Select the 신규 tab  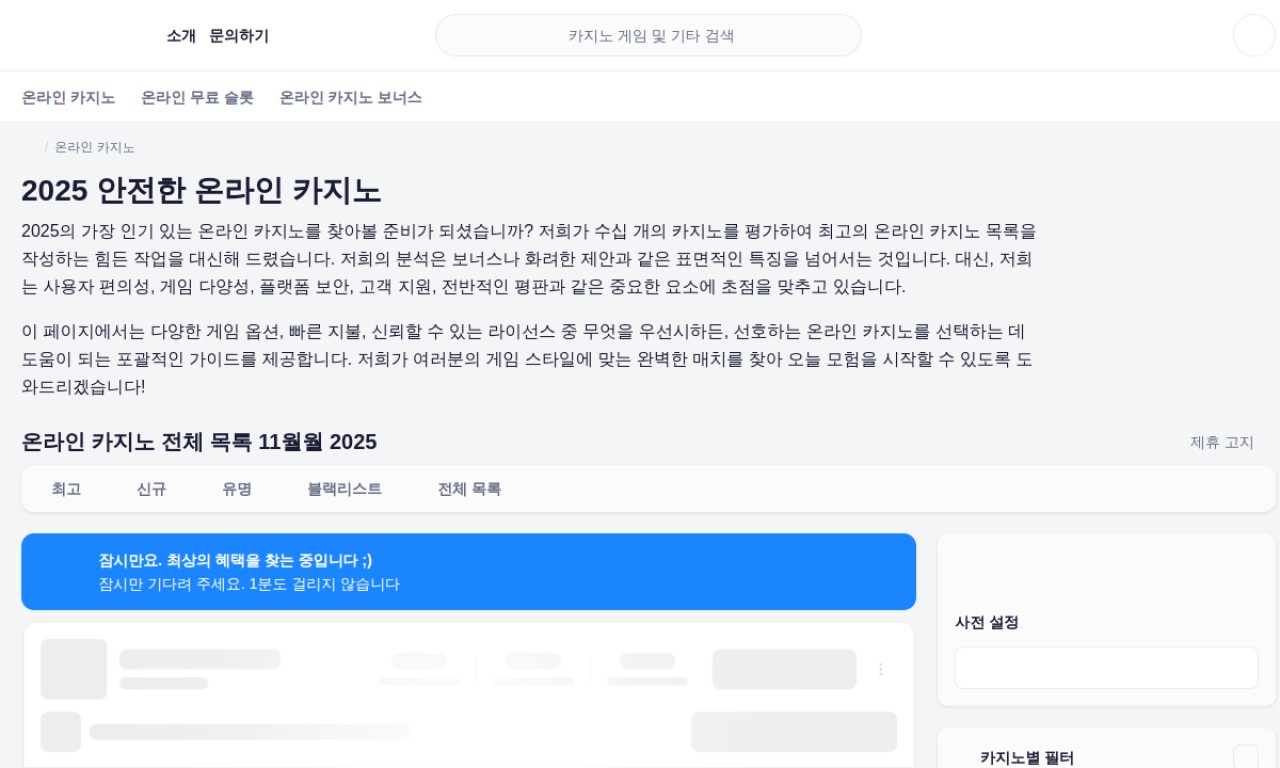click(x=151, y=489)
